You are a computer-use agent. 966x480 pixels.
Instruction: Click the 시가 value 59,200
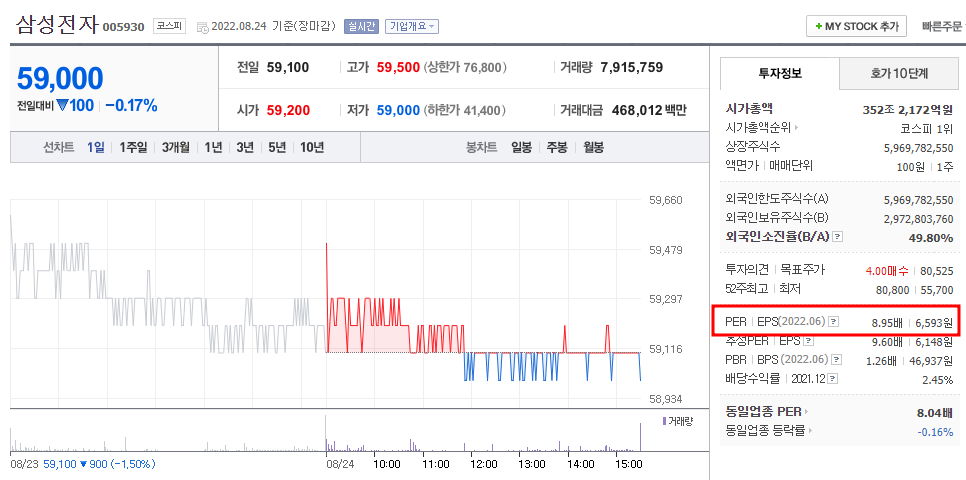pos(288,111)
